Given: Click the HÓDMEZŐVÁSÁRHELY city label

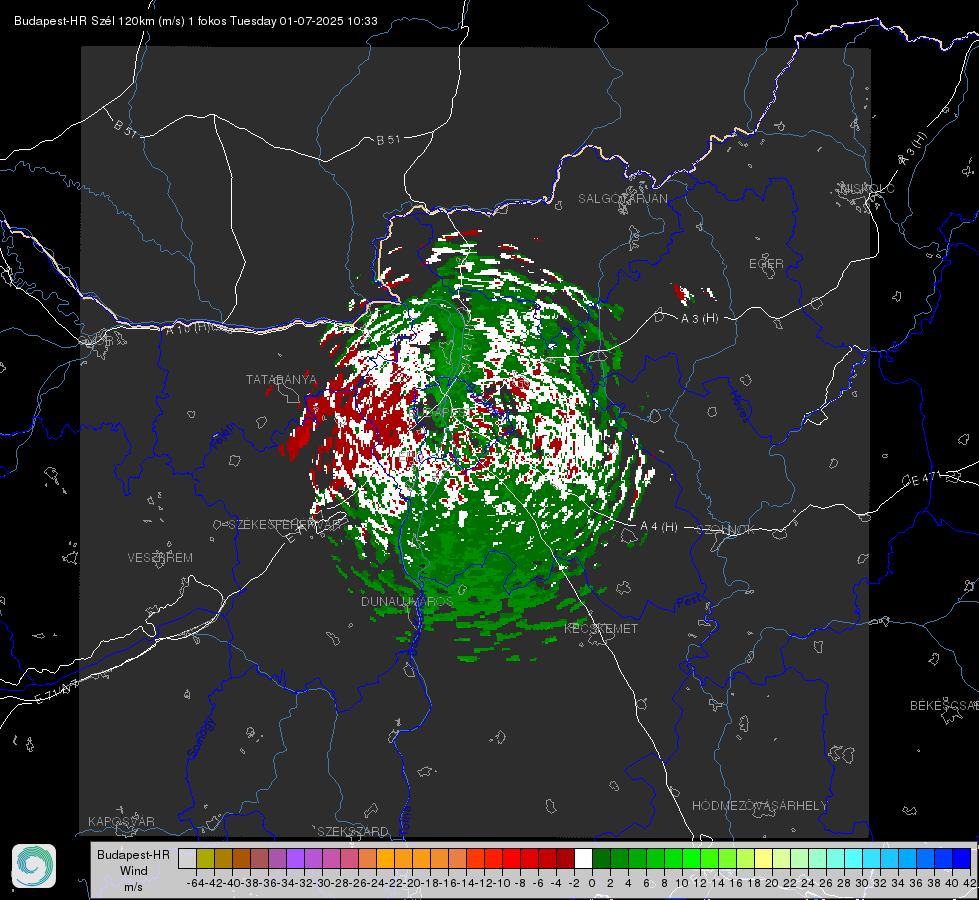Looking at the screenshot, I should pos(759,805).
